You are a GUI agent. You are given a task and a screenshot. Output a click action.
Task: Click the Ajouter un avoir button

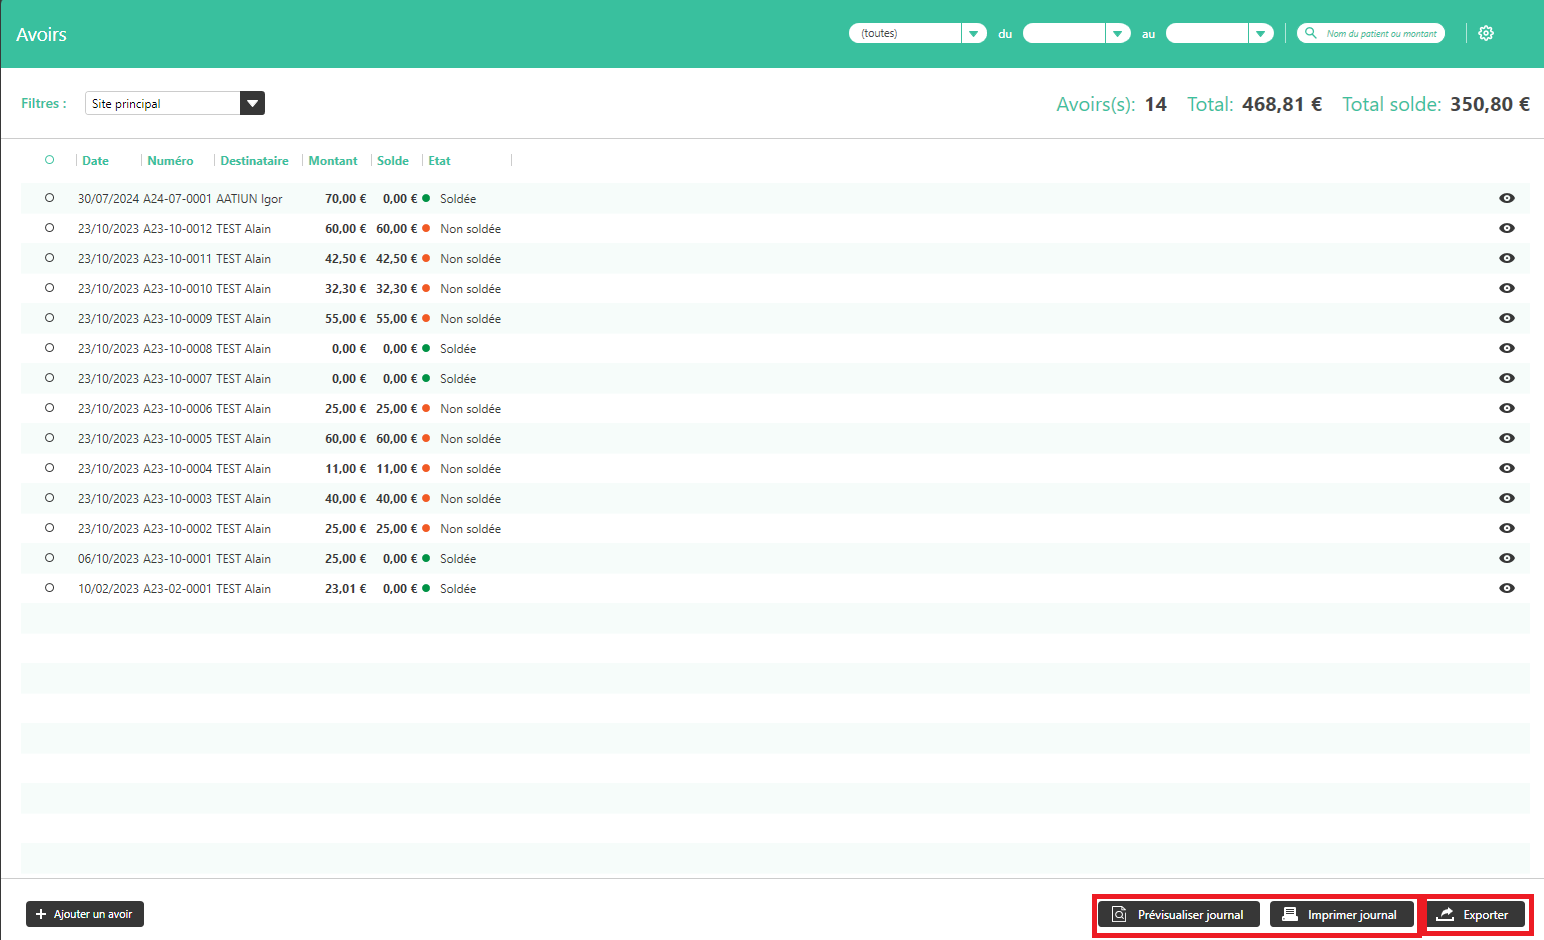(x=85, y=914)
